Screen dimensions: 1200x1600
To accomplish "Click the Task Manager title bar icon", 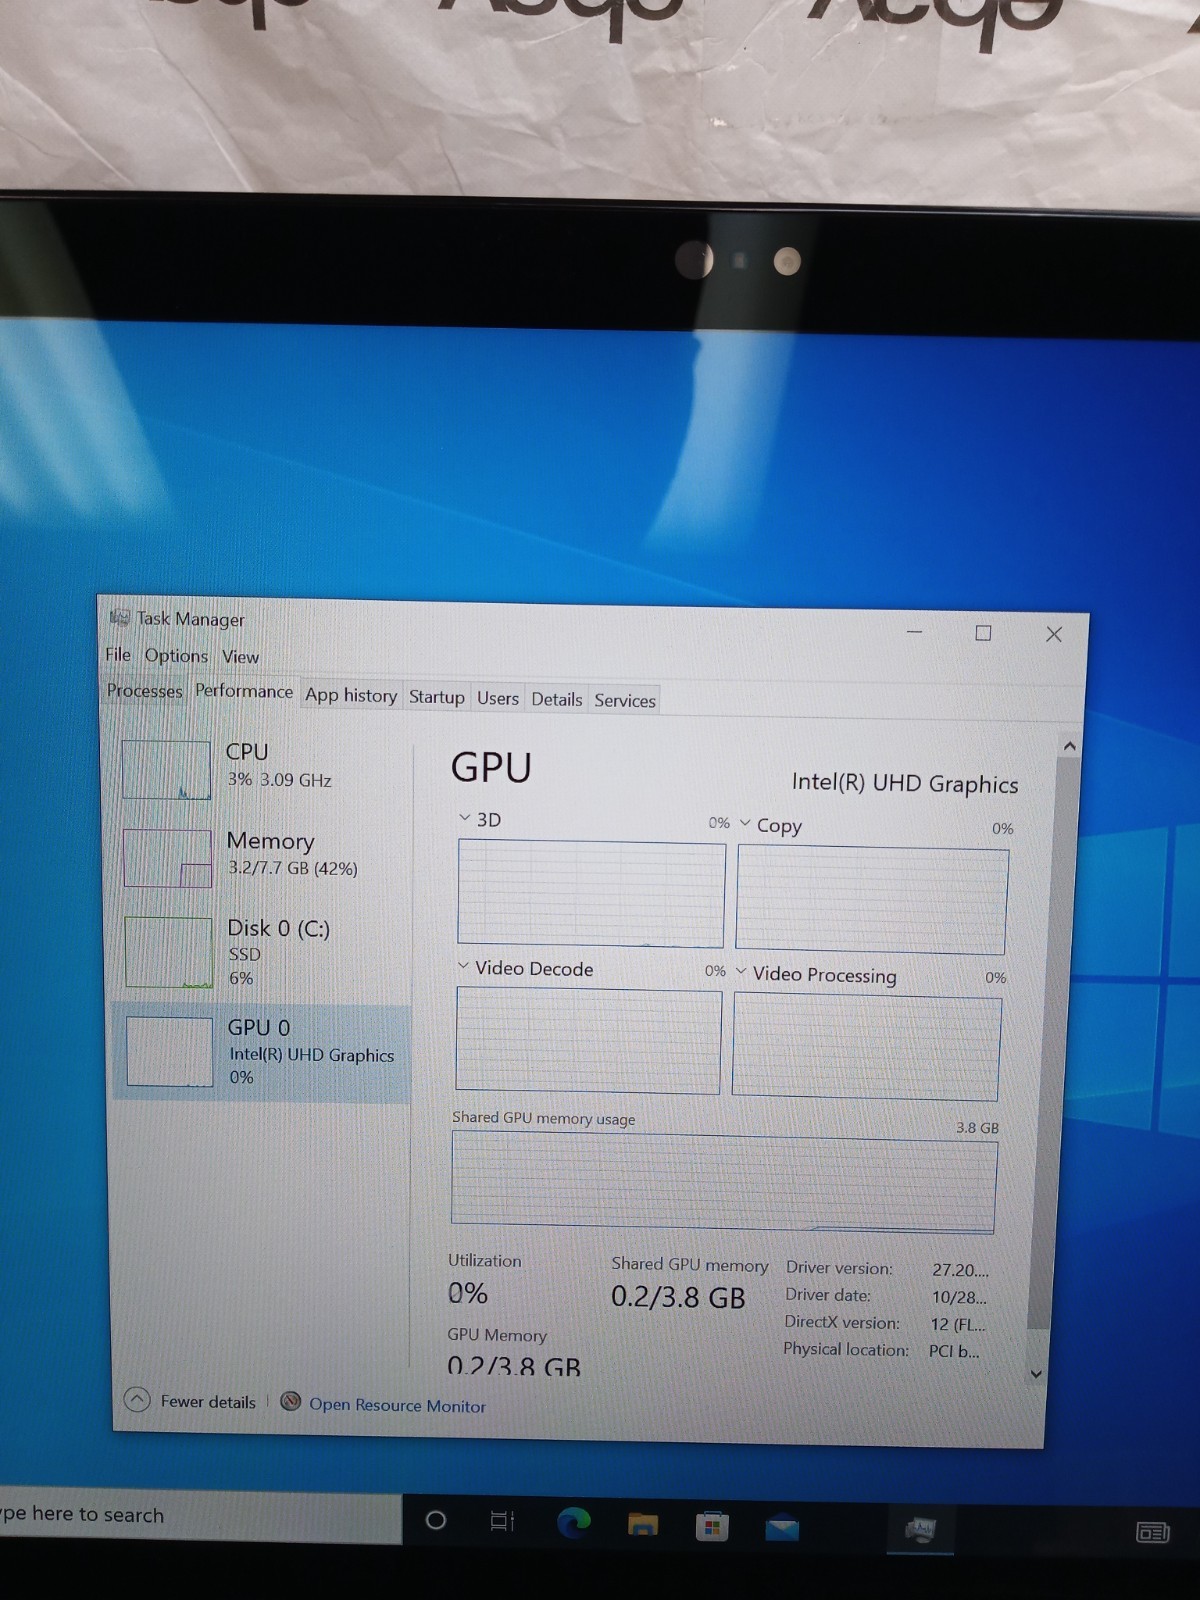I will 120,617.
